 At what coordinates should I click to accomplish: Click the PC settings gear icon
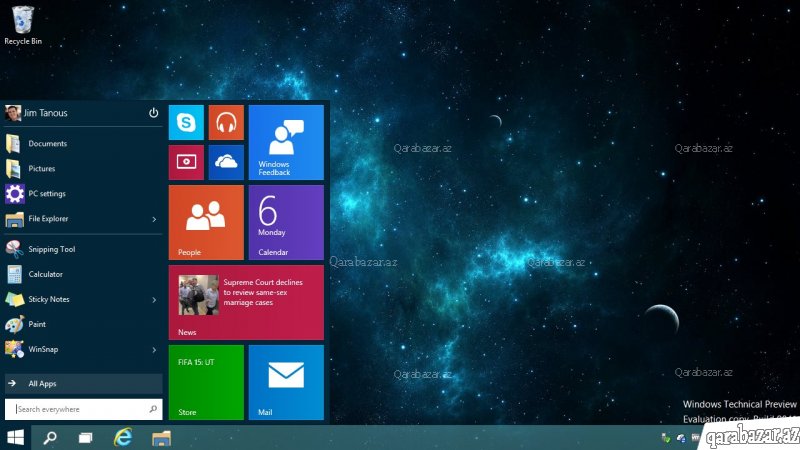(x=14, y=194)
